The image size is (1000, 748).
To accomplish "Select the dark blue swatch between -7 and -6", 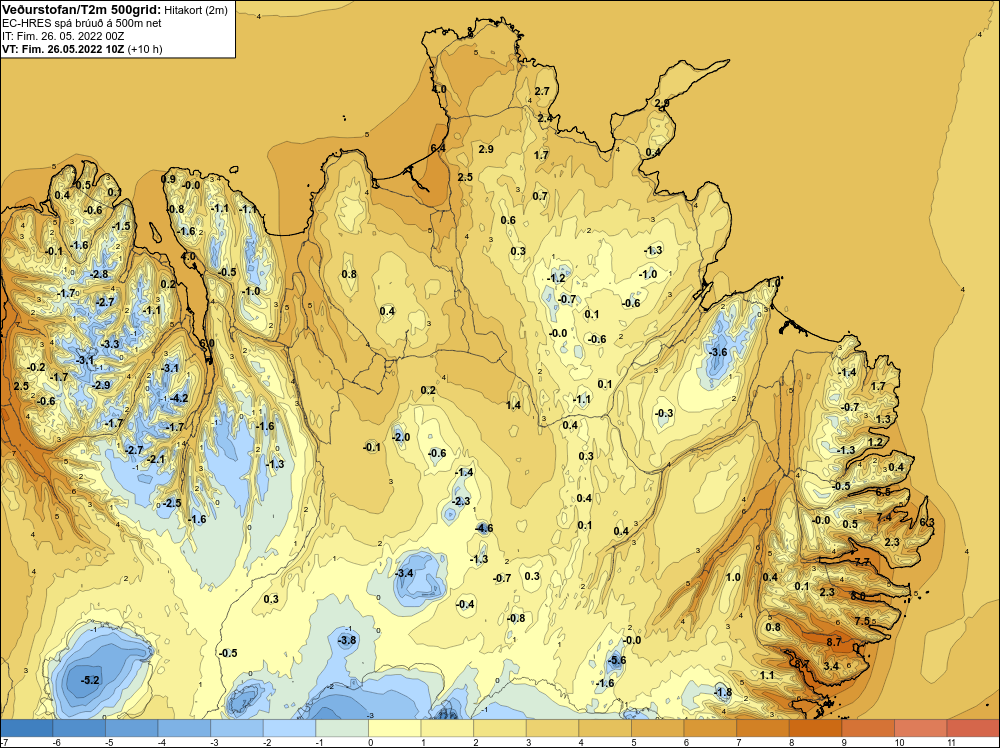I will tap(27, 728).
